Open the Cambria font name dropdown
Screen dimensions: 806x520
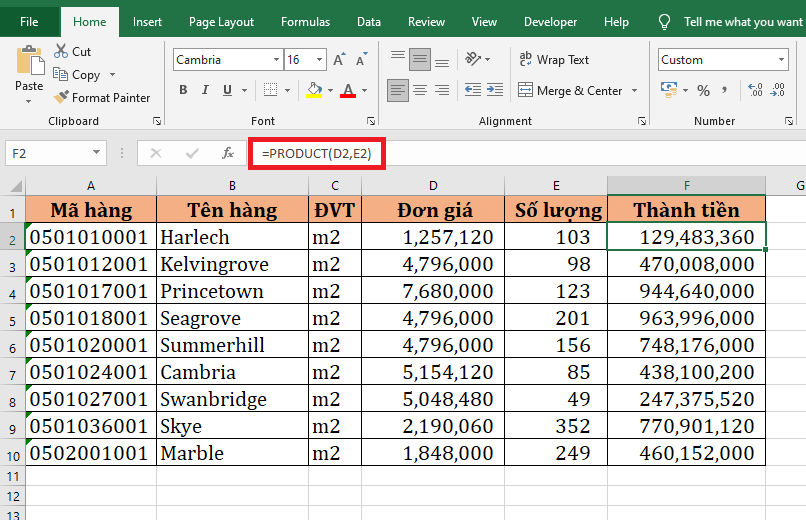[x=277, y=60]
